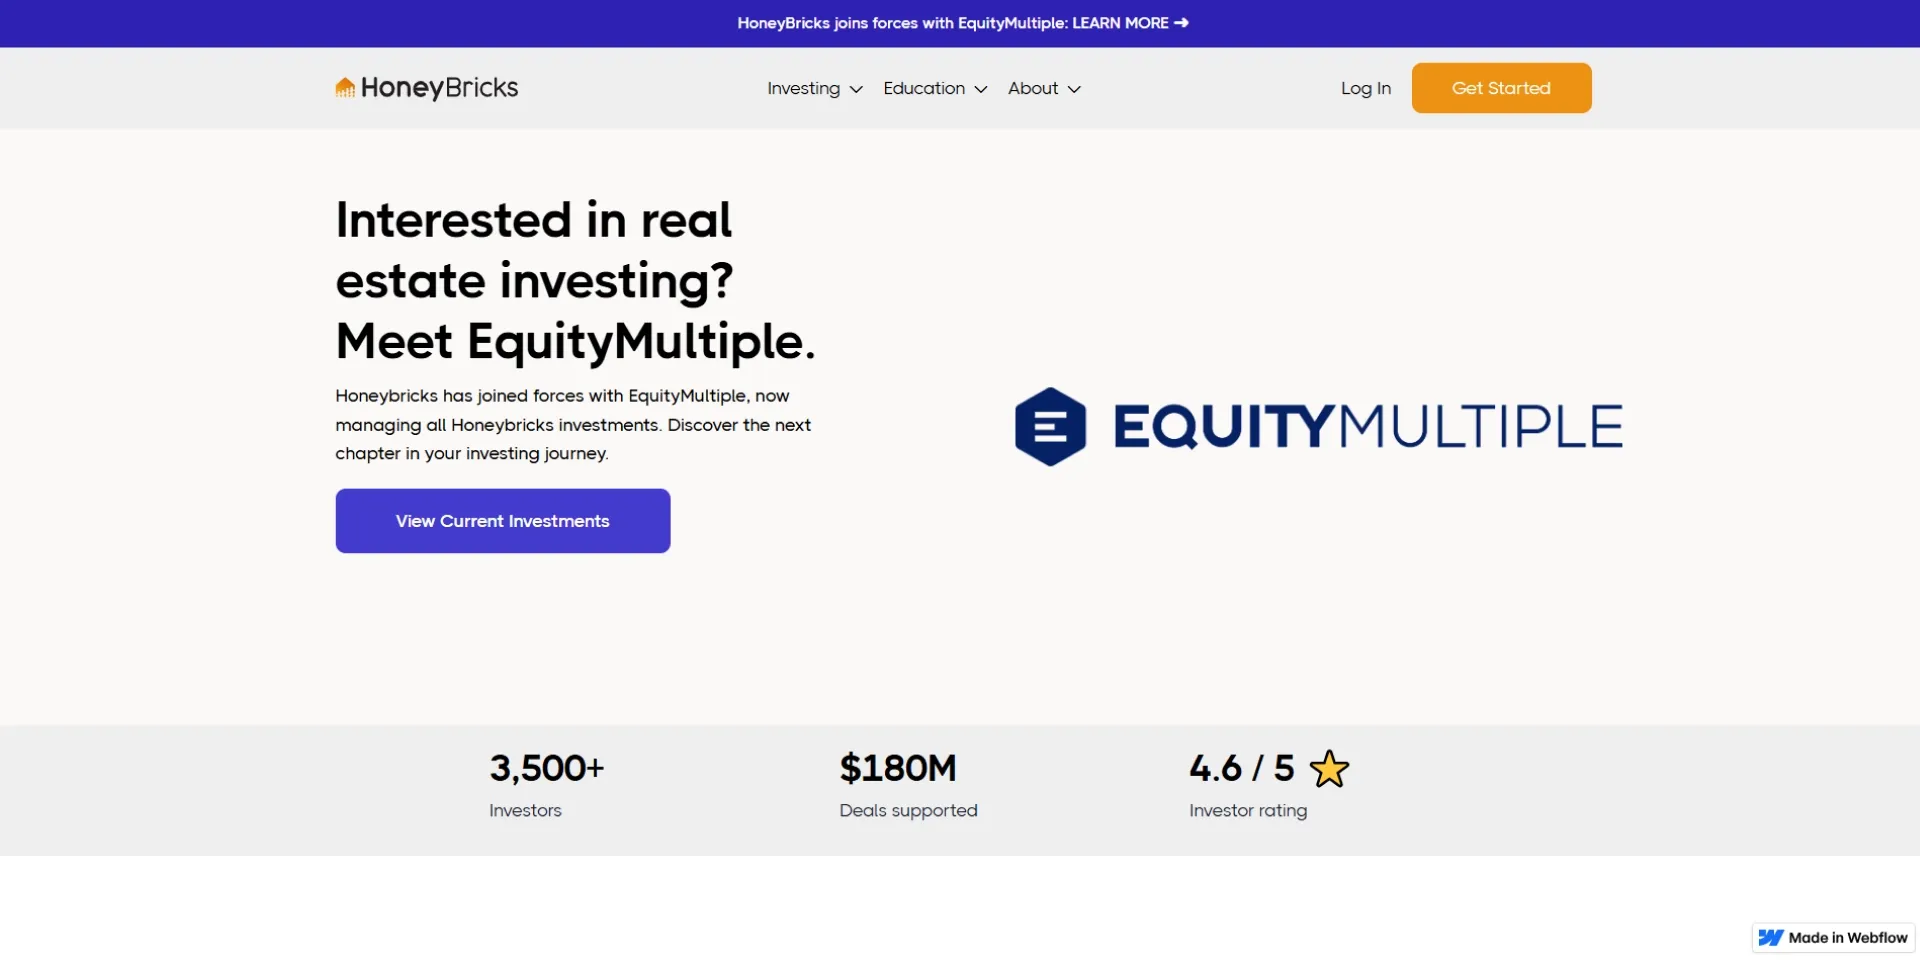The width and height of the screenshot is (1920, 960).
Task: Click the HoneyBricks wordmark in header
Action: [439, 88]
